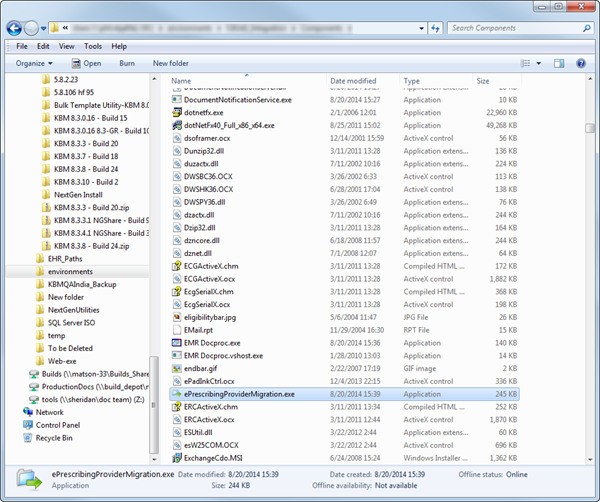The image size is (600, 502).
Task: Select the KBMQAIndia_Backup folder
Action: coord(82,285)
